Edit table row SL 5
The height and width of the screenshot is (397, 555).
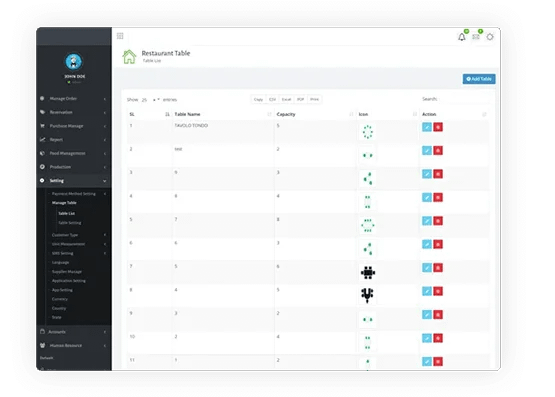[427, 221]
